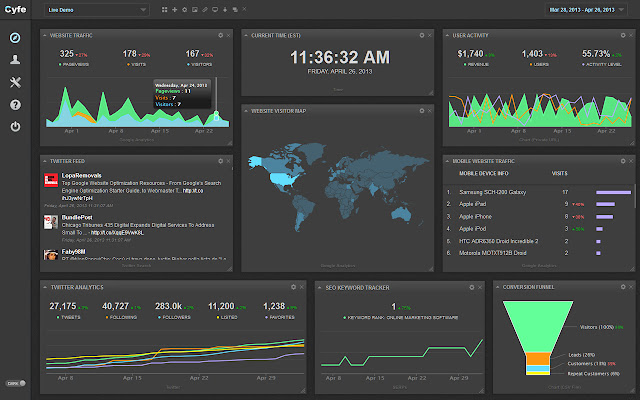Click the user account icon in sidebar

click(15, 60)
